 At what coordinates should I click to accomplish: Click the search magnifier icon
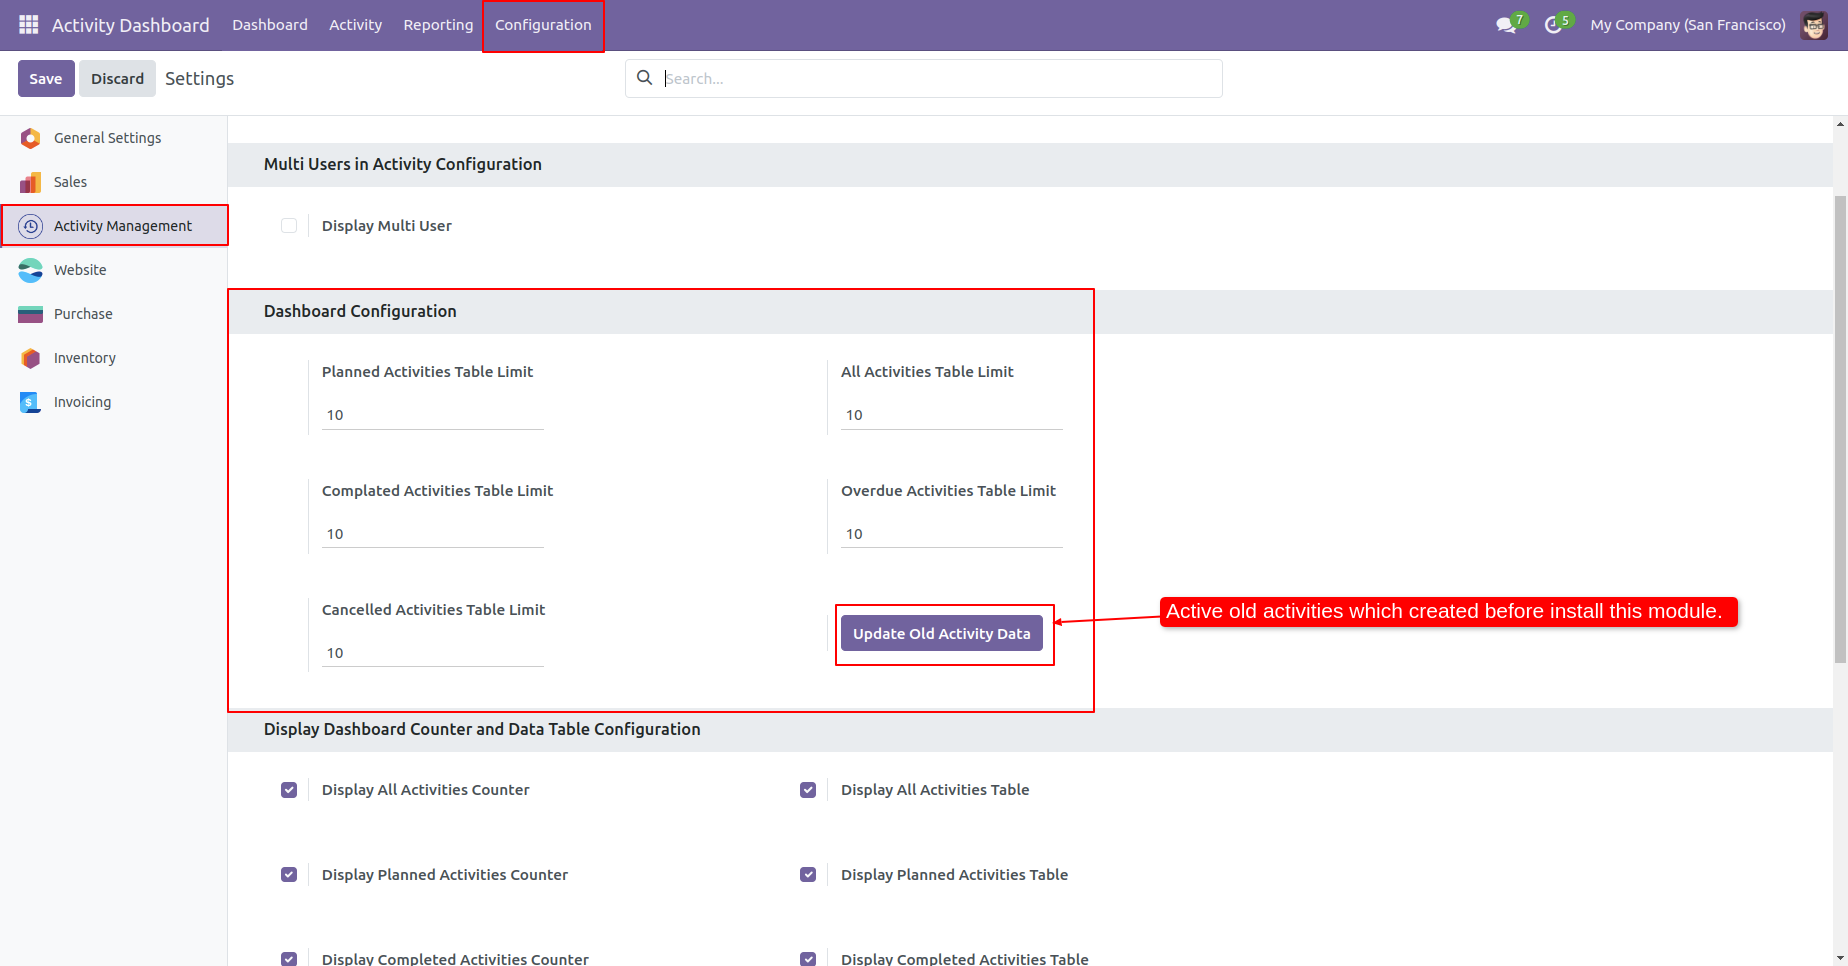(x=645, y=78)
